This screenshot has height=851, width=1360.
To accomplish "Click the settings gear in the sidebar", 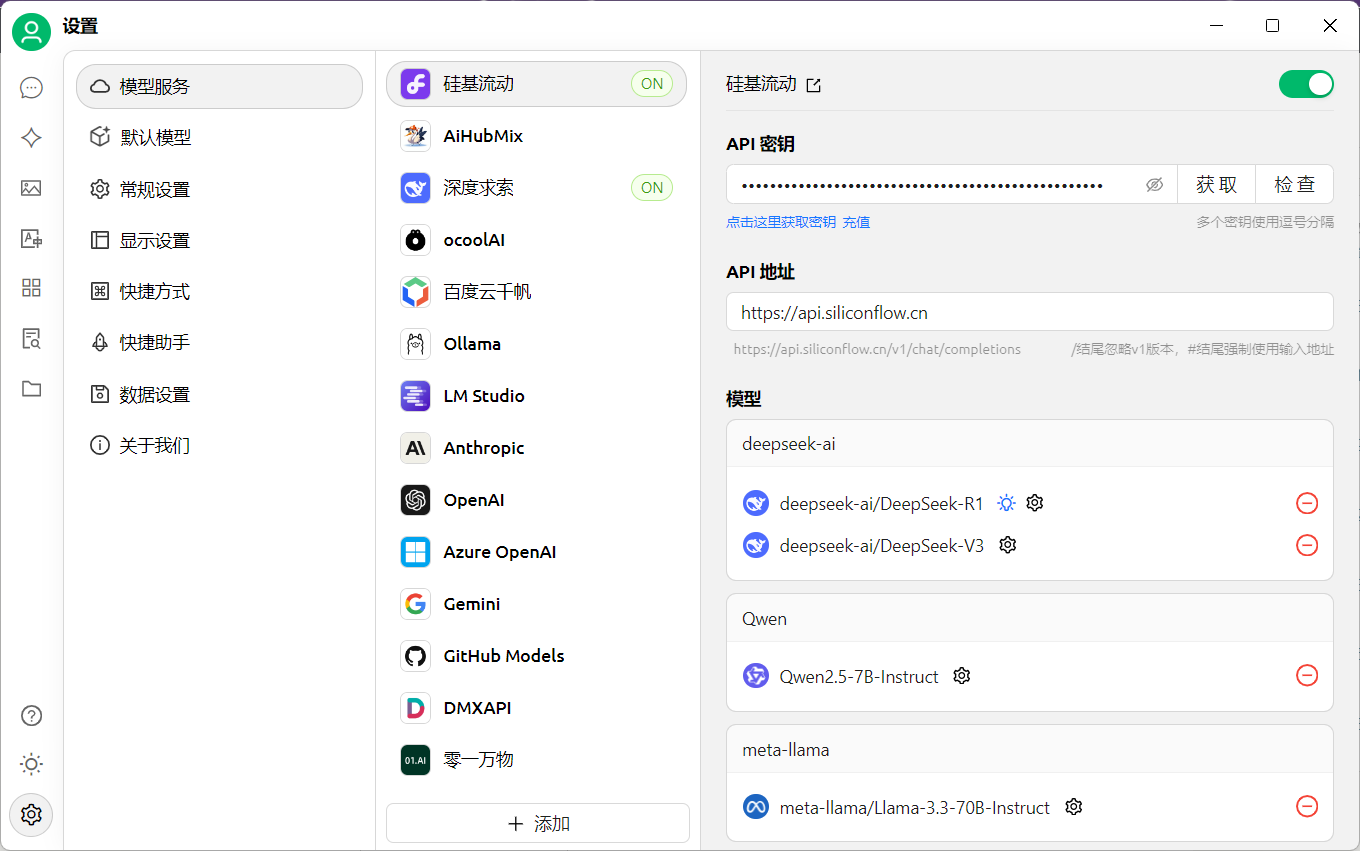I will 31,815.
